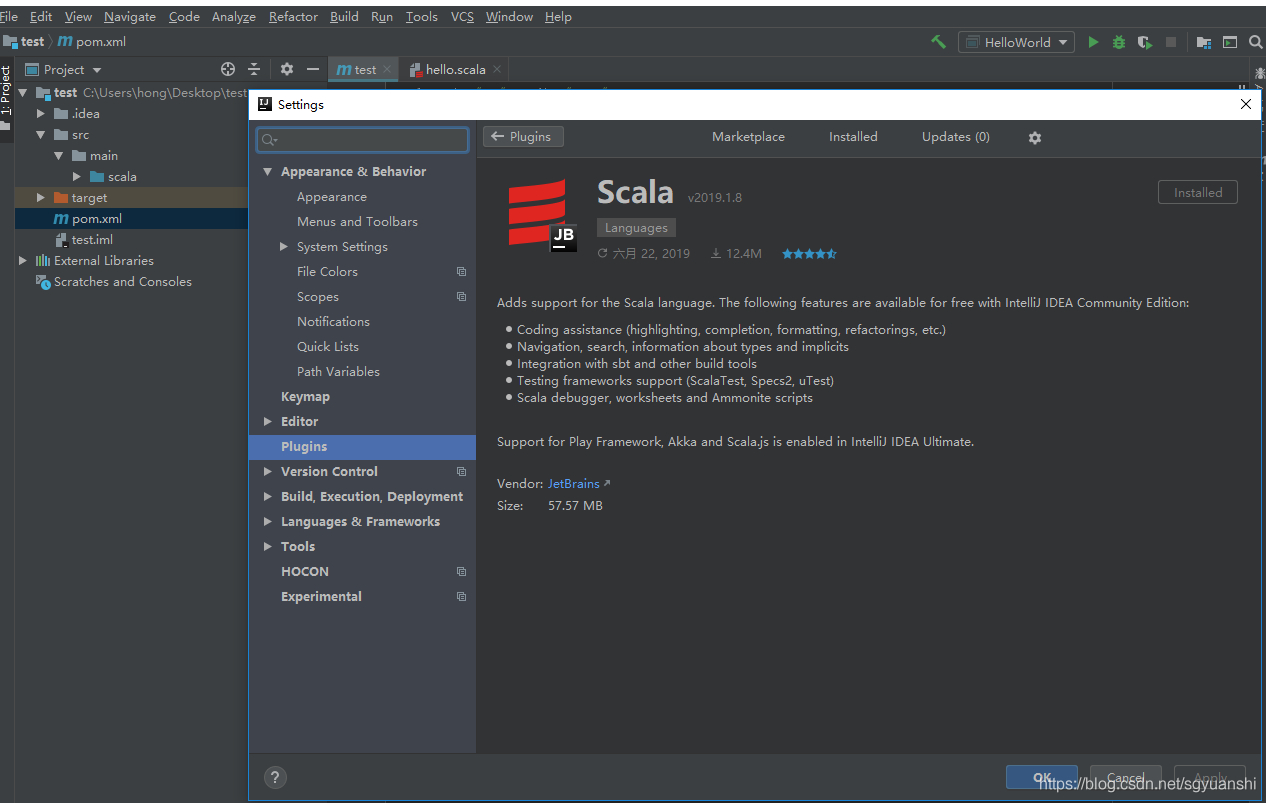Click the build hammer icon

(x=936, y=41)
